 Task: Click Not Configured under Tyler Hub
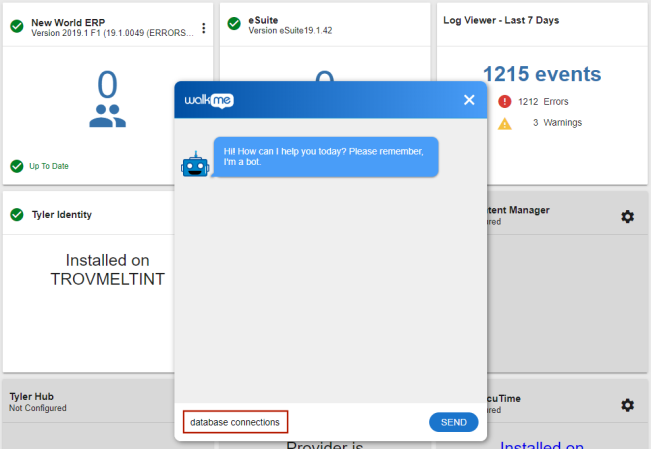click(x=38, y=408)
